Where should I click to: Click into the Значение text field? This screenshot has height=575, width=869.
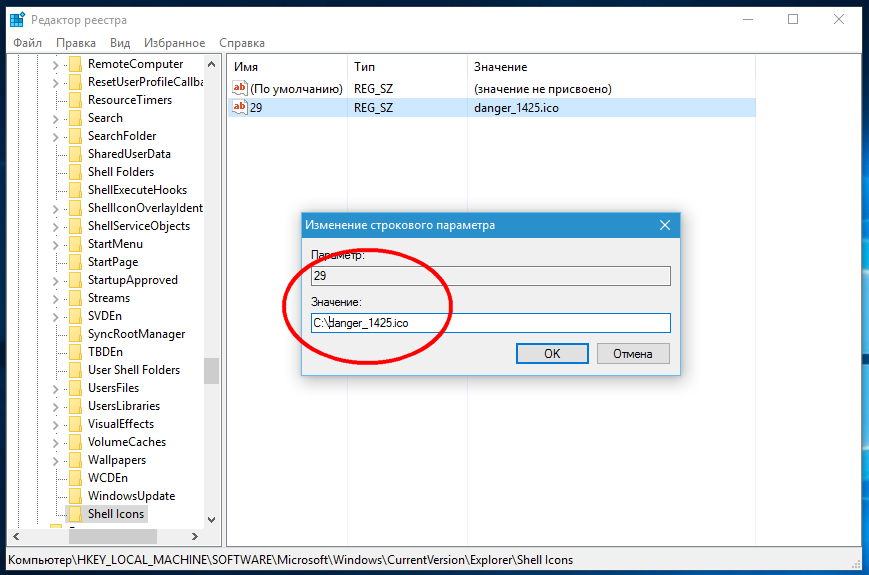490,323
